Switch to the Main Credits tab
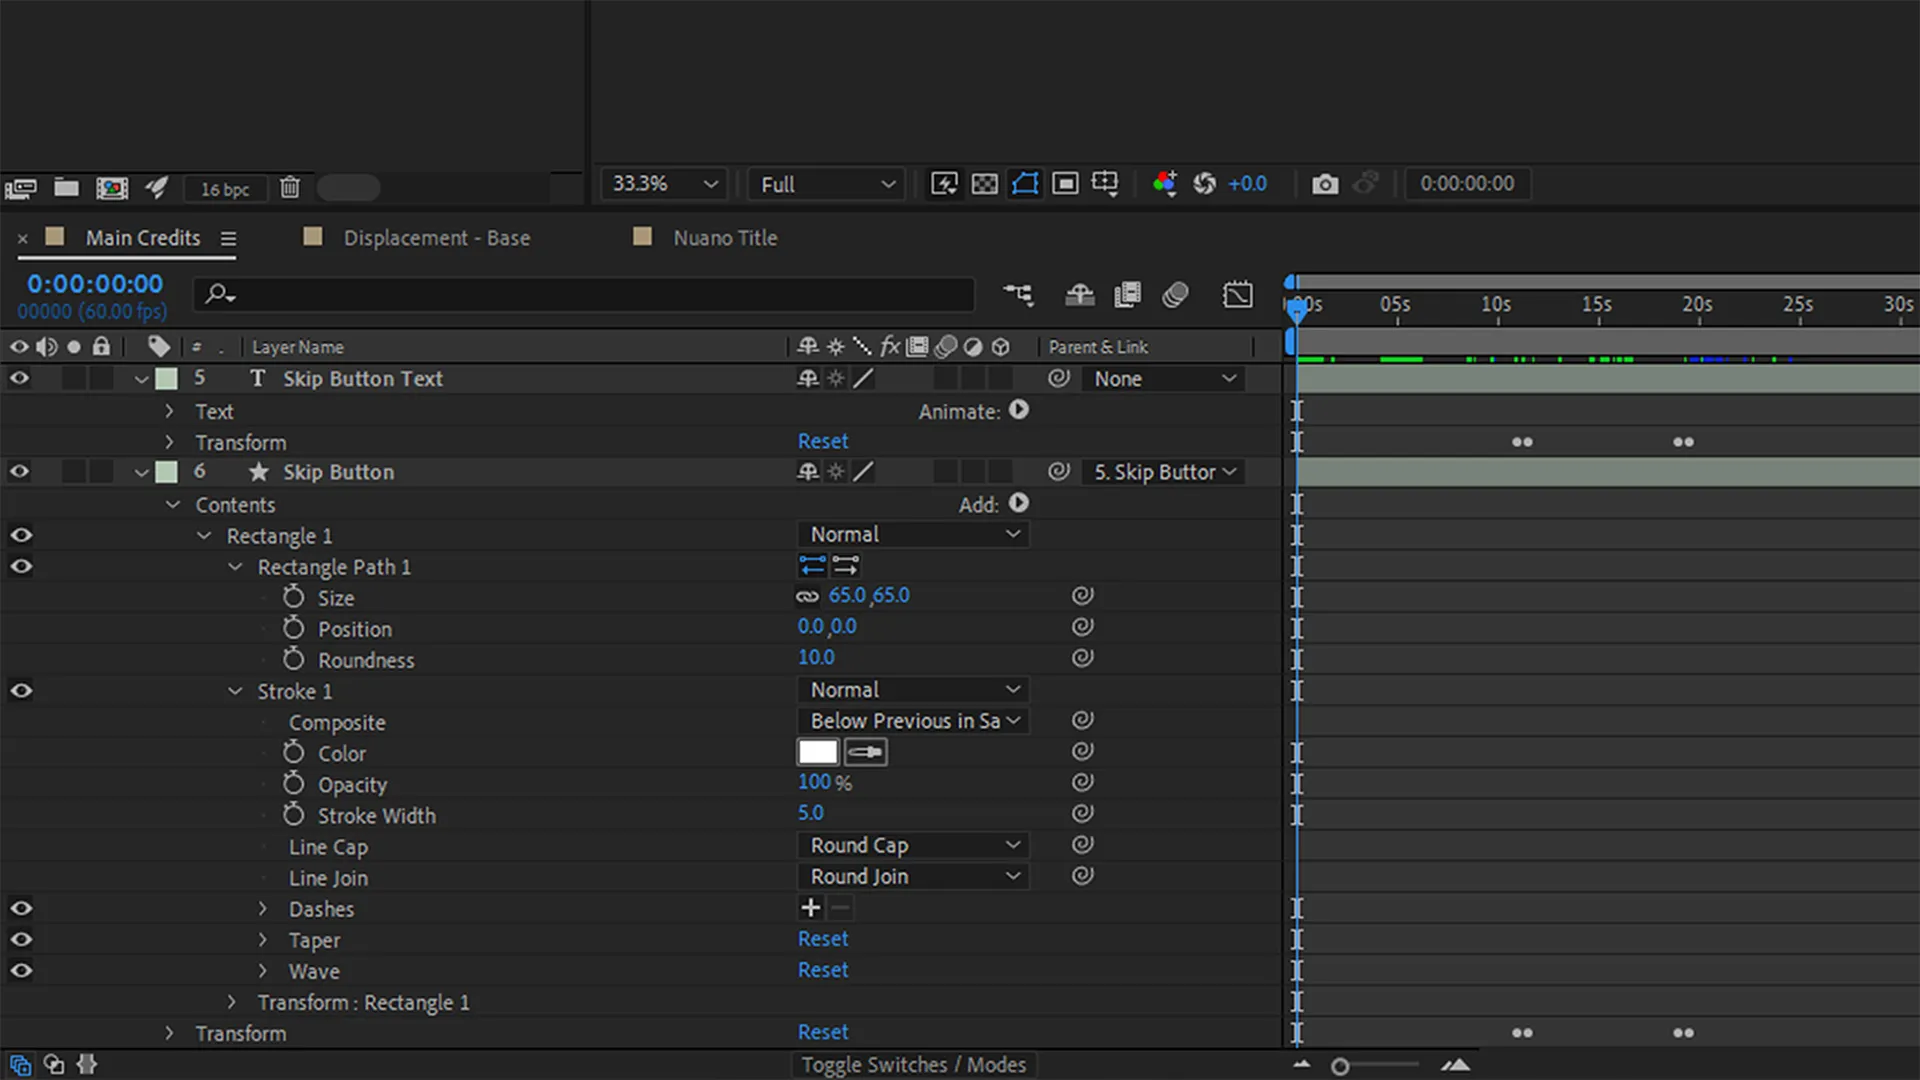1920x1080 pixels. (x=143, y=238)
